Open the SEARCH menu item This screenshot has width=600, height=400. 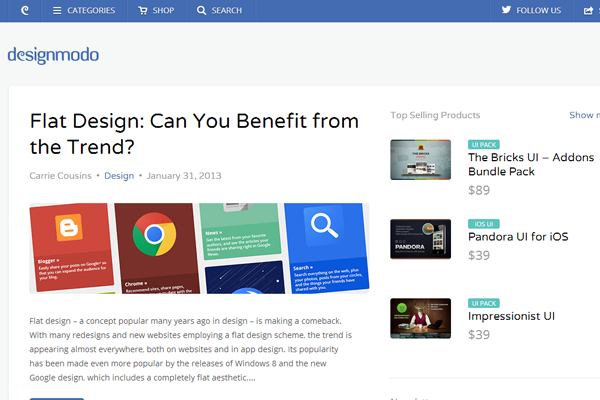(227, 10)
